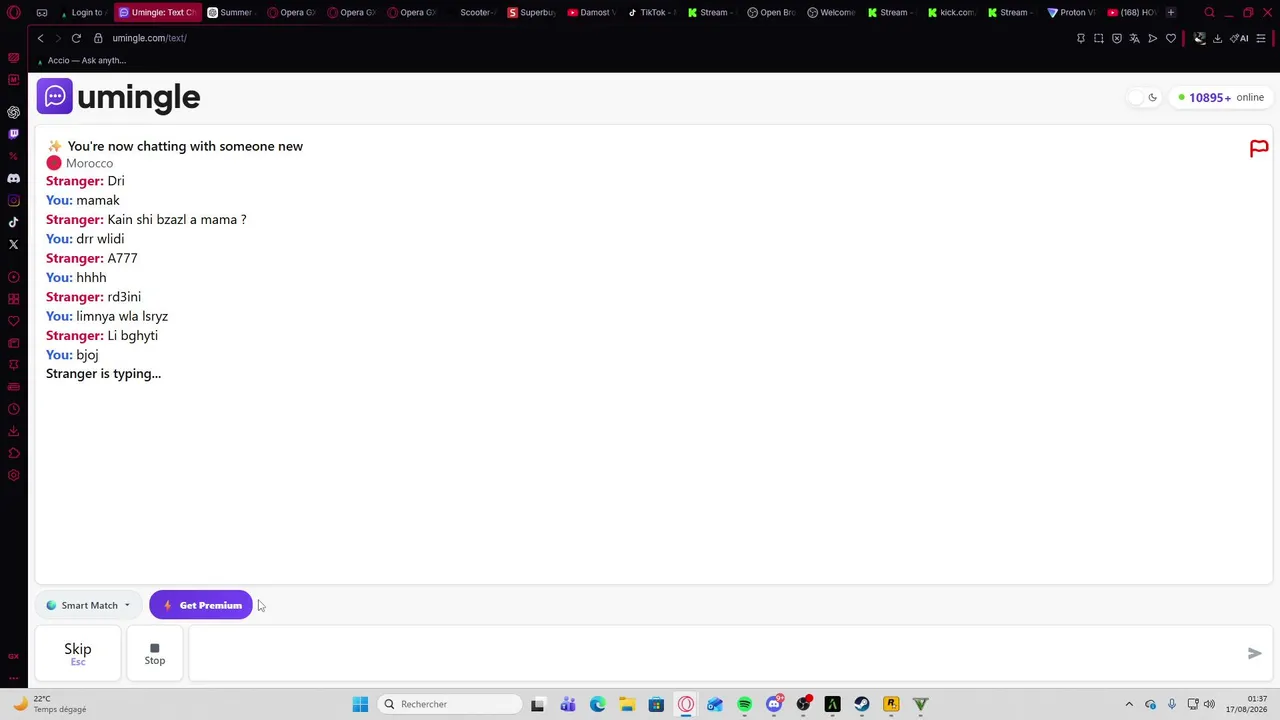This screenshot has width=1280, height=720.
Task: Click the pin icon in address bar
Action: point(1080,38)
